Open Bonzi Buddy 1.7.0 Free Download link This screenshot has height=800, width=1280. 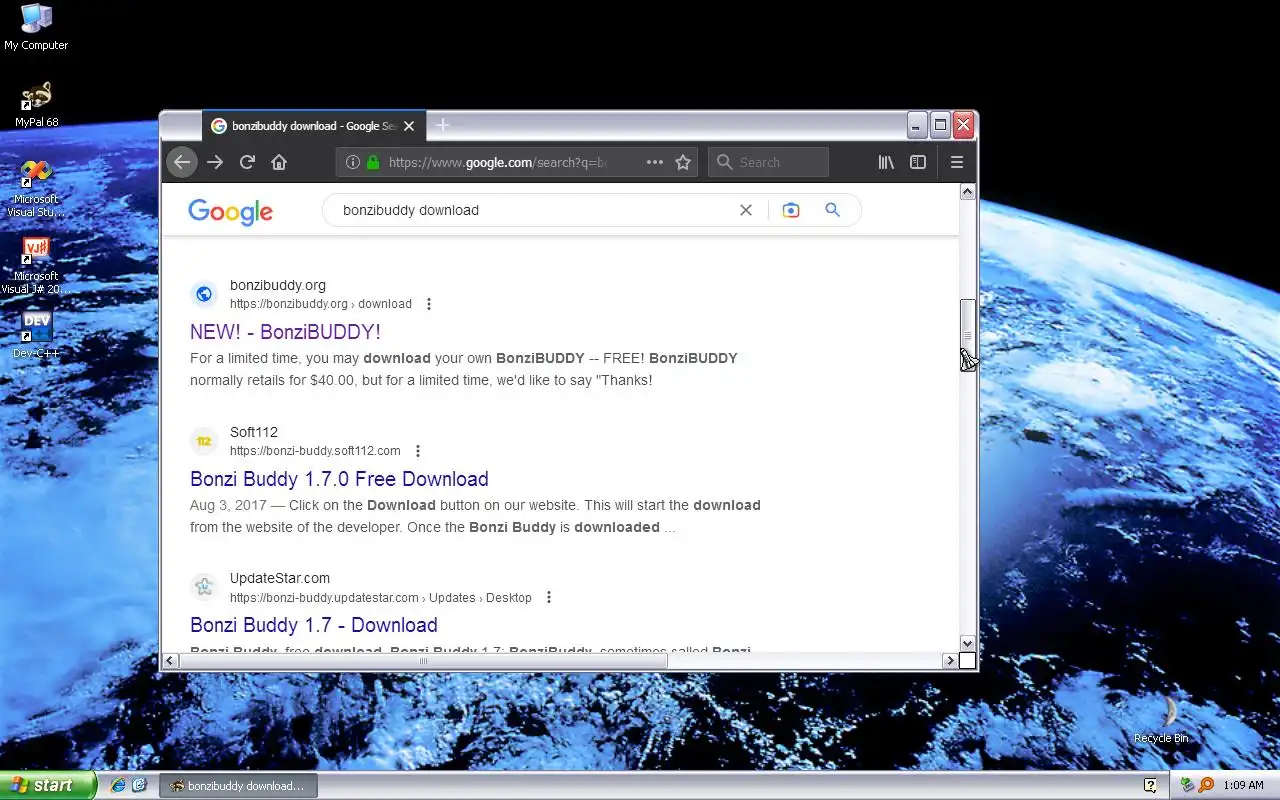339,479
